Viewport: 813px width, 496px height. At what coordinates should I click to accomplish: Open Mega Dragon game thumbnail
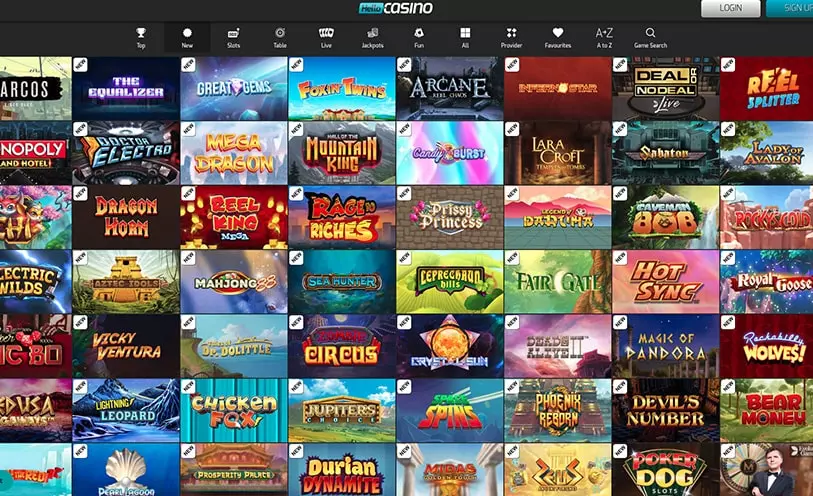(x=234, y=153)
